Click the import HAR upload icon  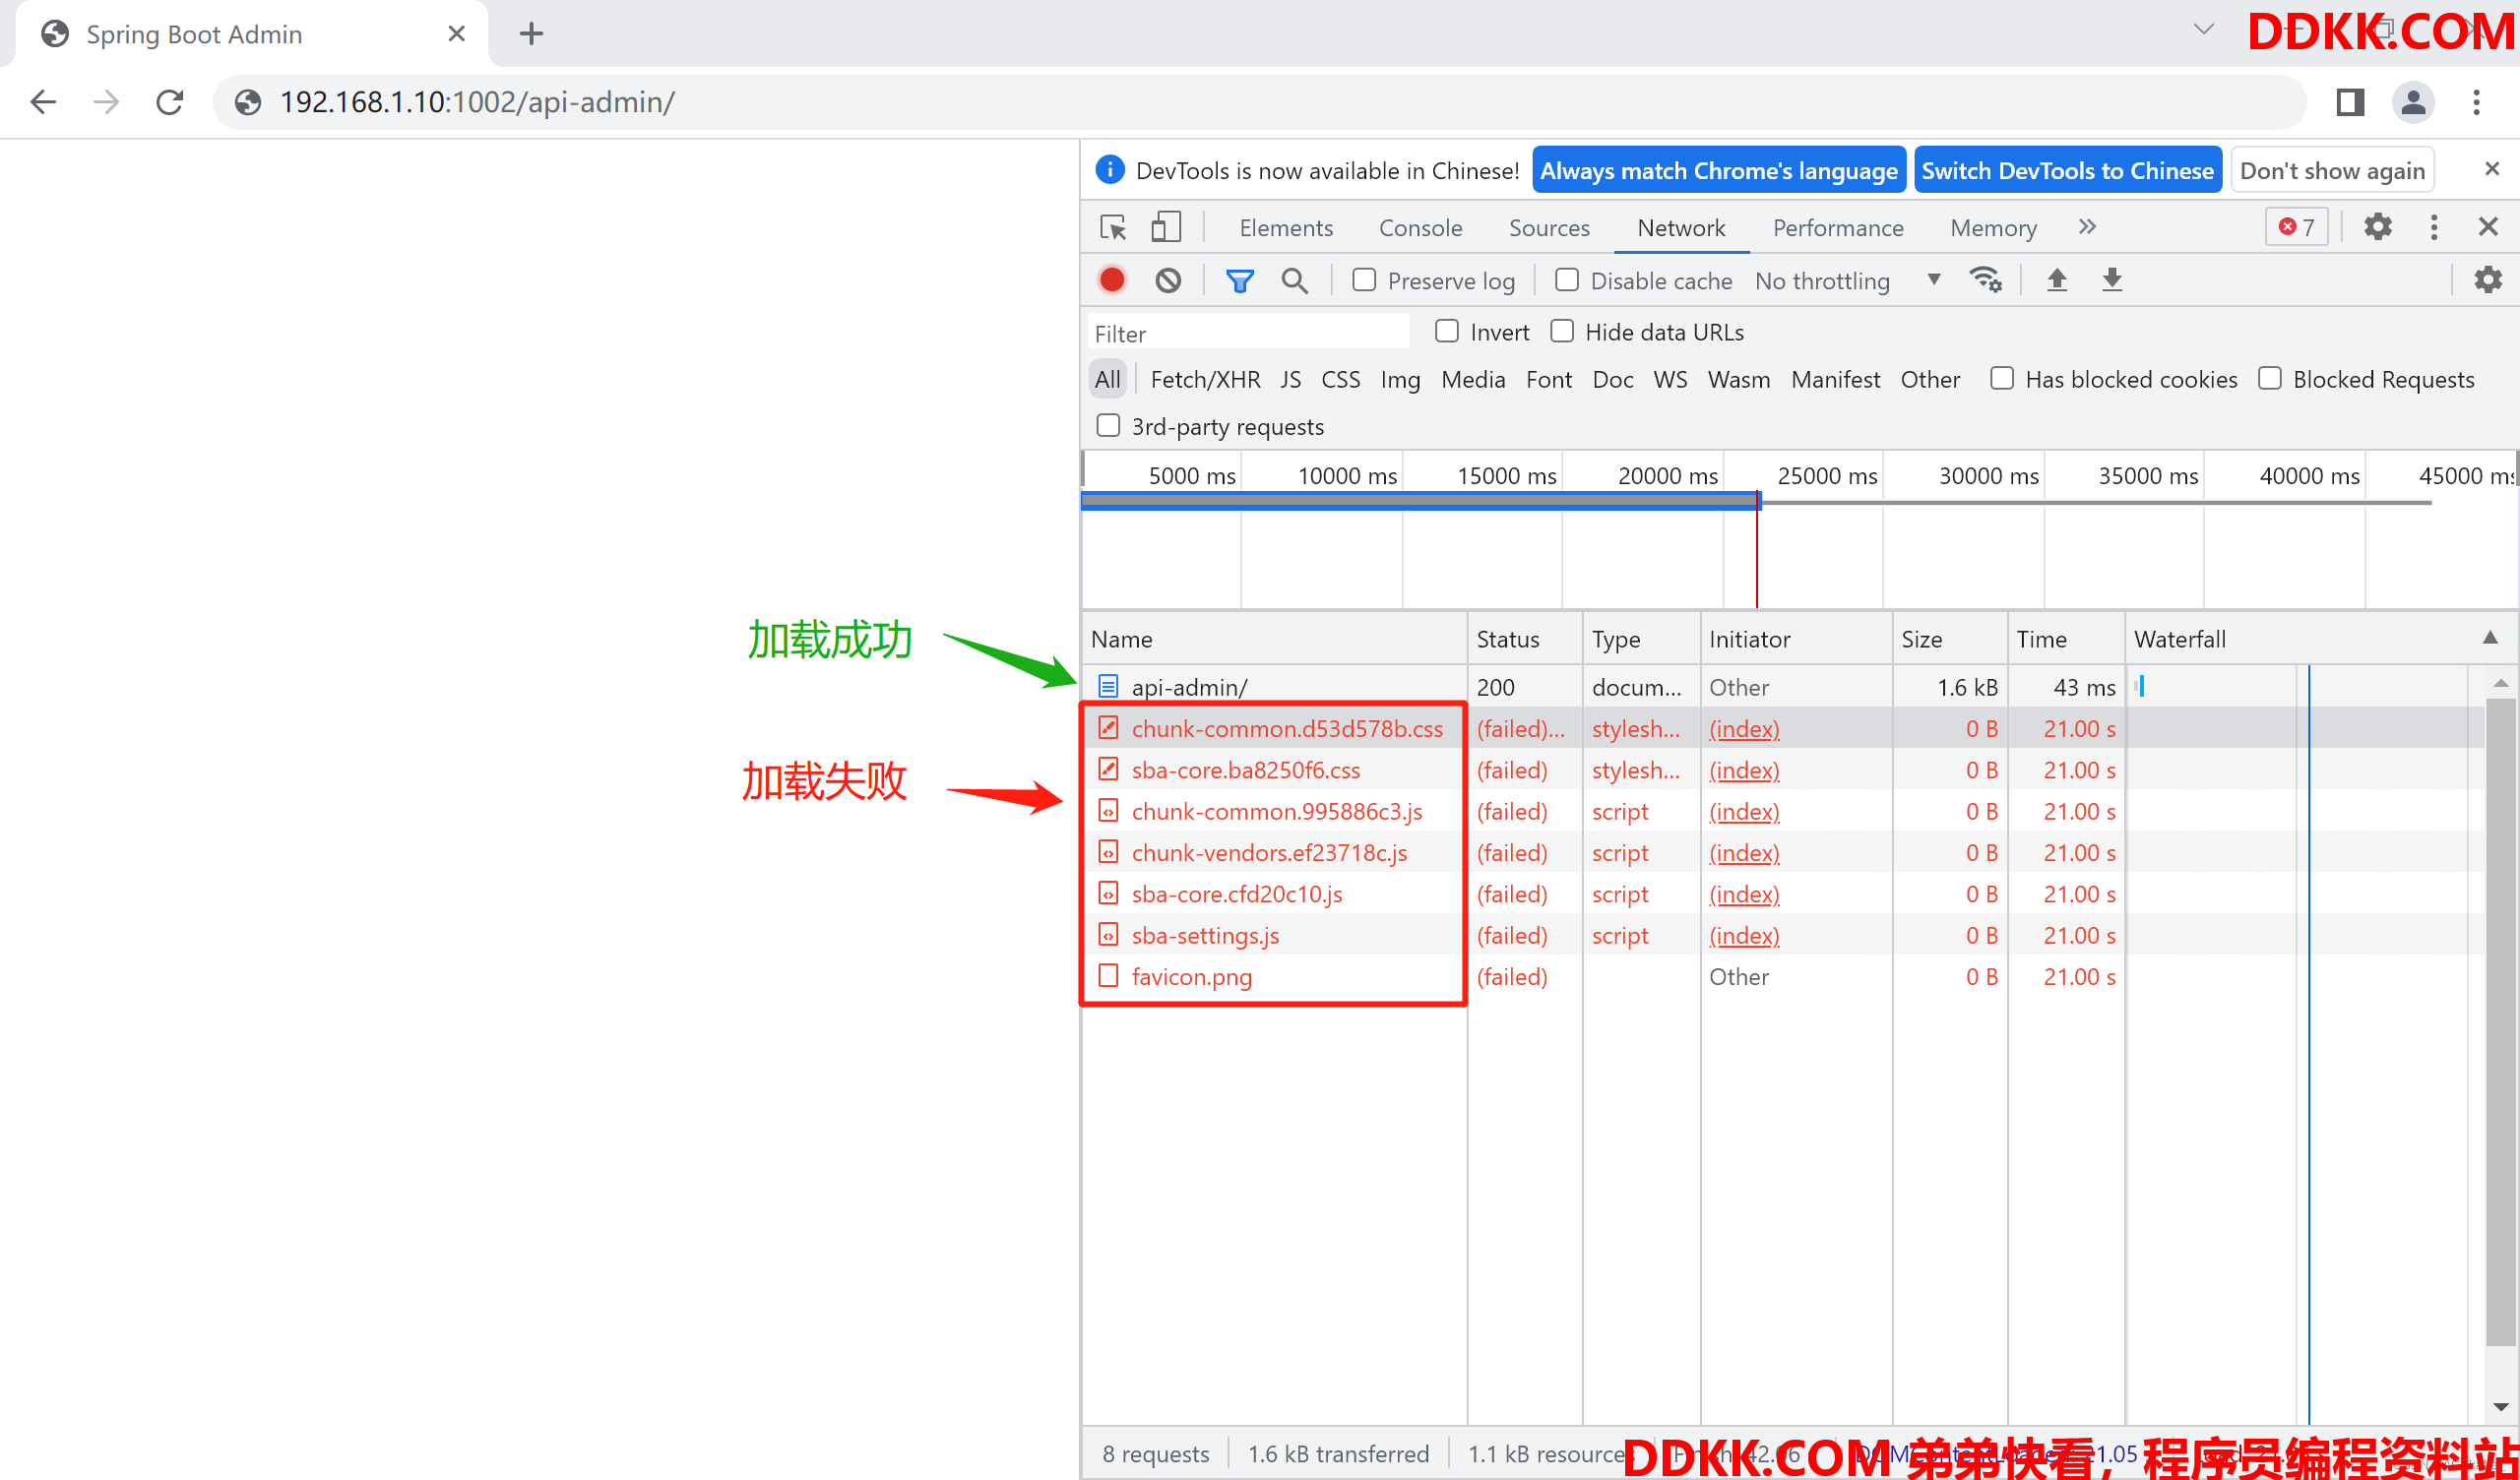(x=2056, y=280)
